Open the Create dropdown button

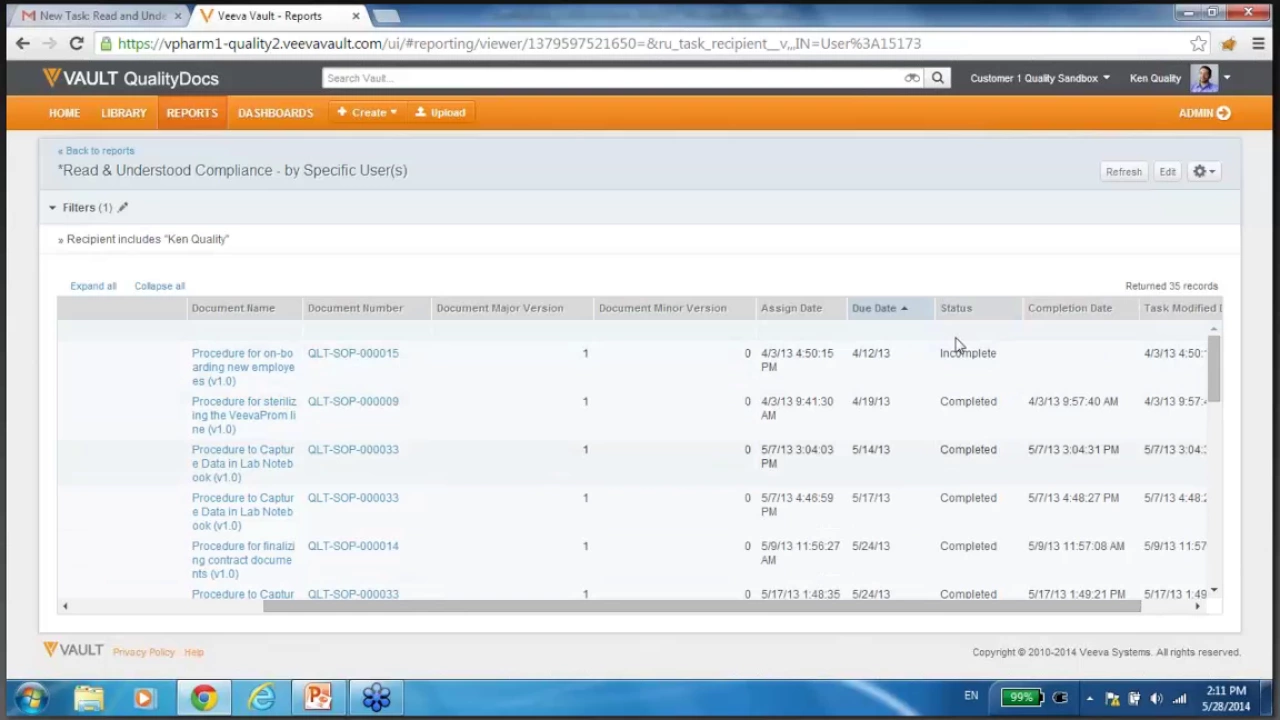click(367, 112)
